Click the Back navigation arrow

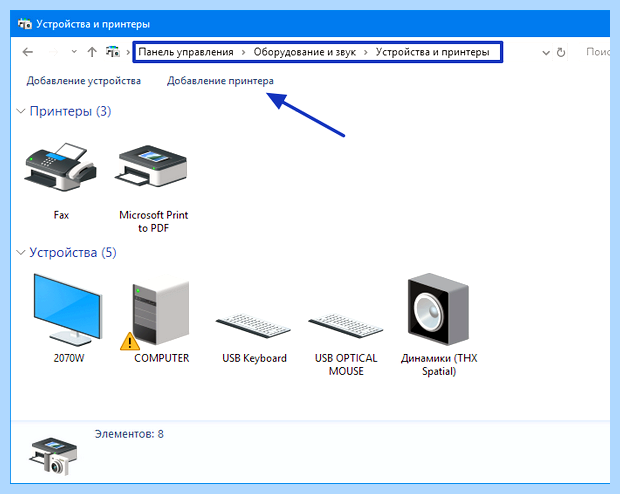coord(28,52)
